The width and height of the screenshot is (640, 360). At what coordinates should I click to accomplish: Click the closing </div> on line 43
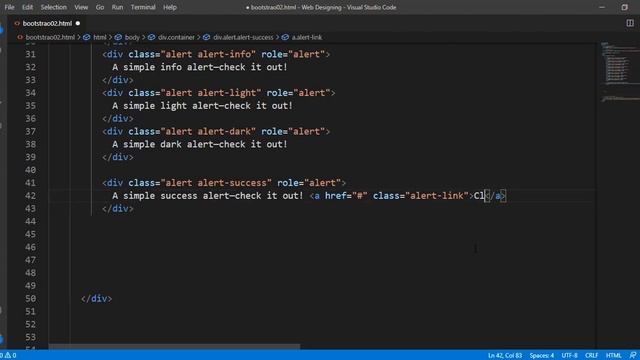point(118,209)
